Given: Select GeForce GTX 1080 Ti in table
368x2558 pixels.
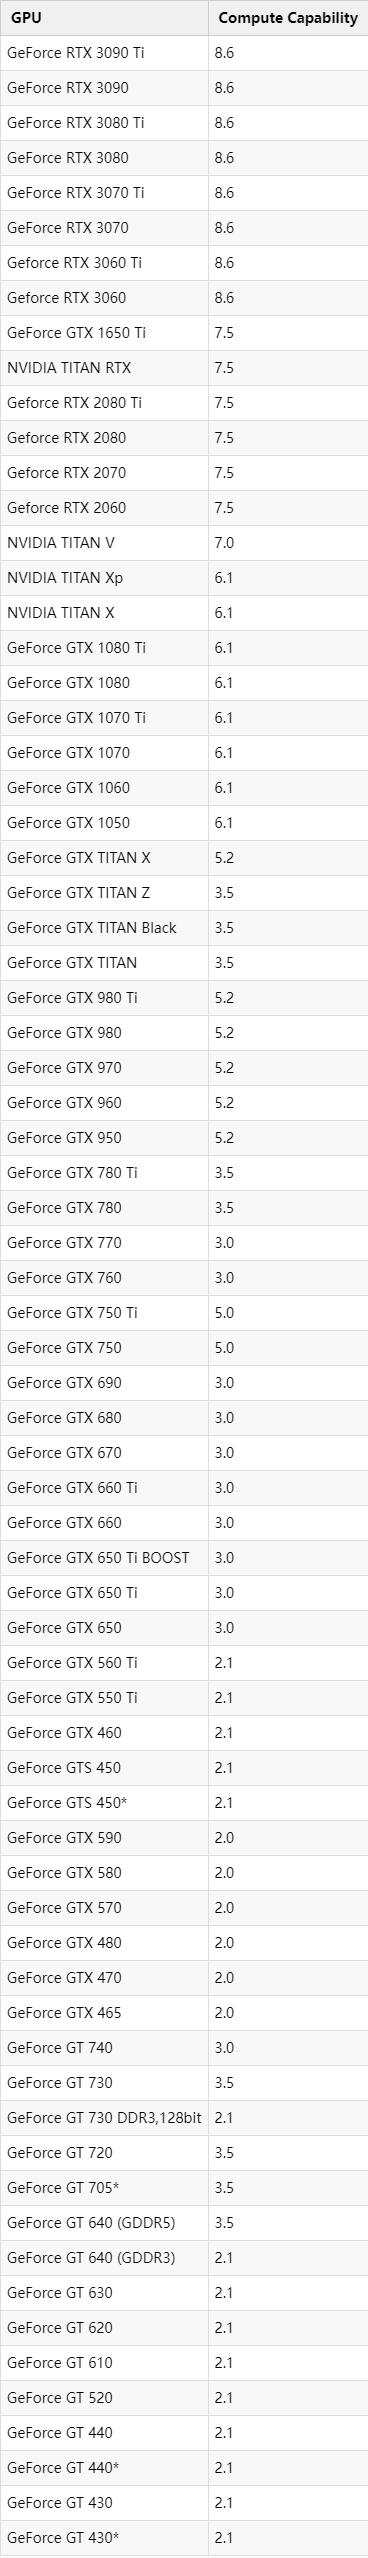Looking at the screenshot, I should tap(76, 648).
